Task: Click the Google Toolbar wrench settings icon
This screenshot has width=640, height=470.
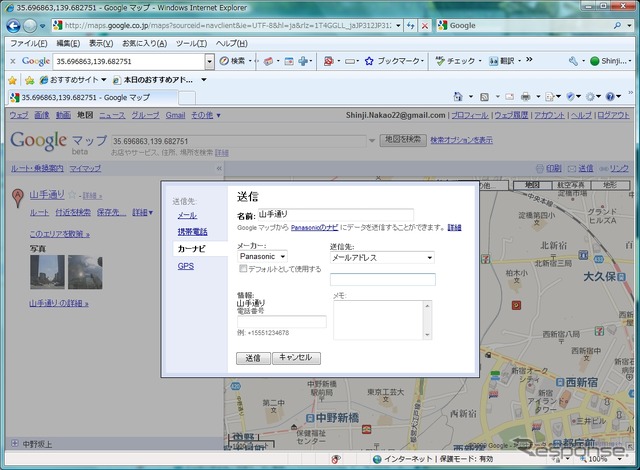Action: click(573, 61)
